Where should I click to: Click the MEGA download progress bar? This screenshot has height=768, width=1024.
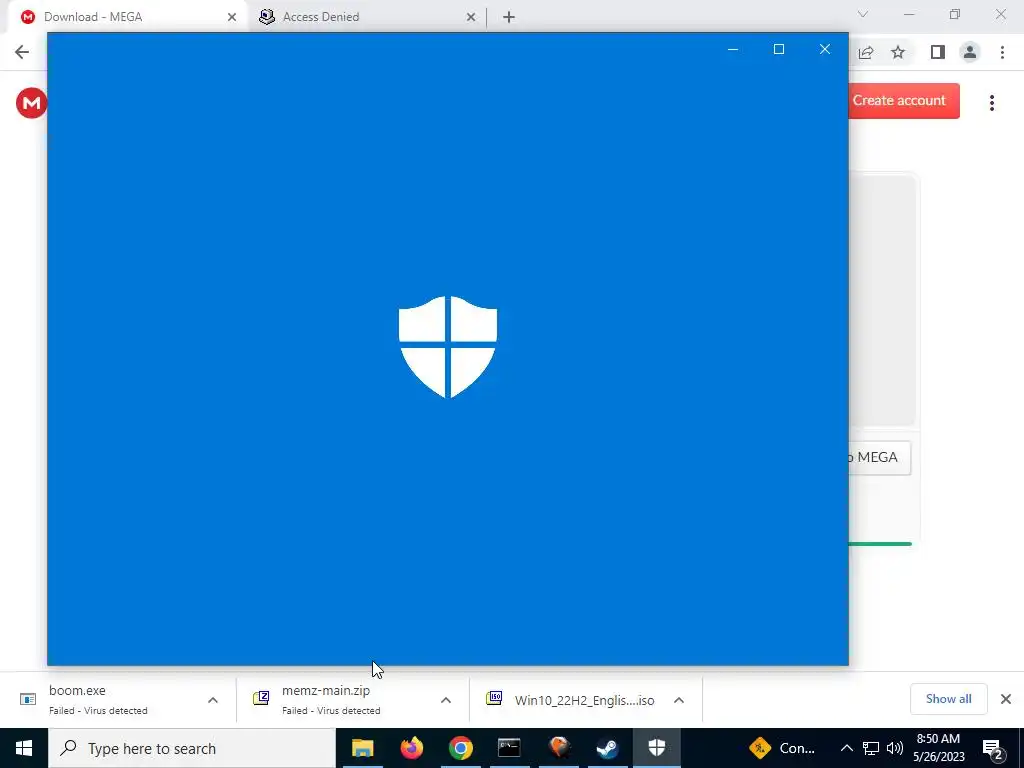tap(880, 544)
